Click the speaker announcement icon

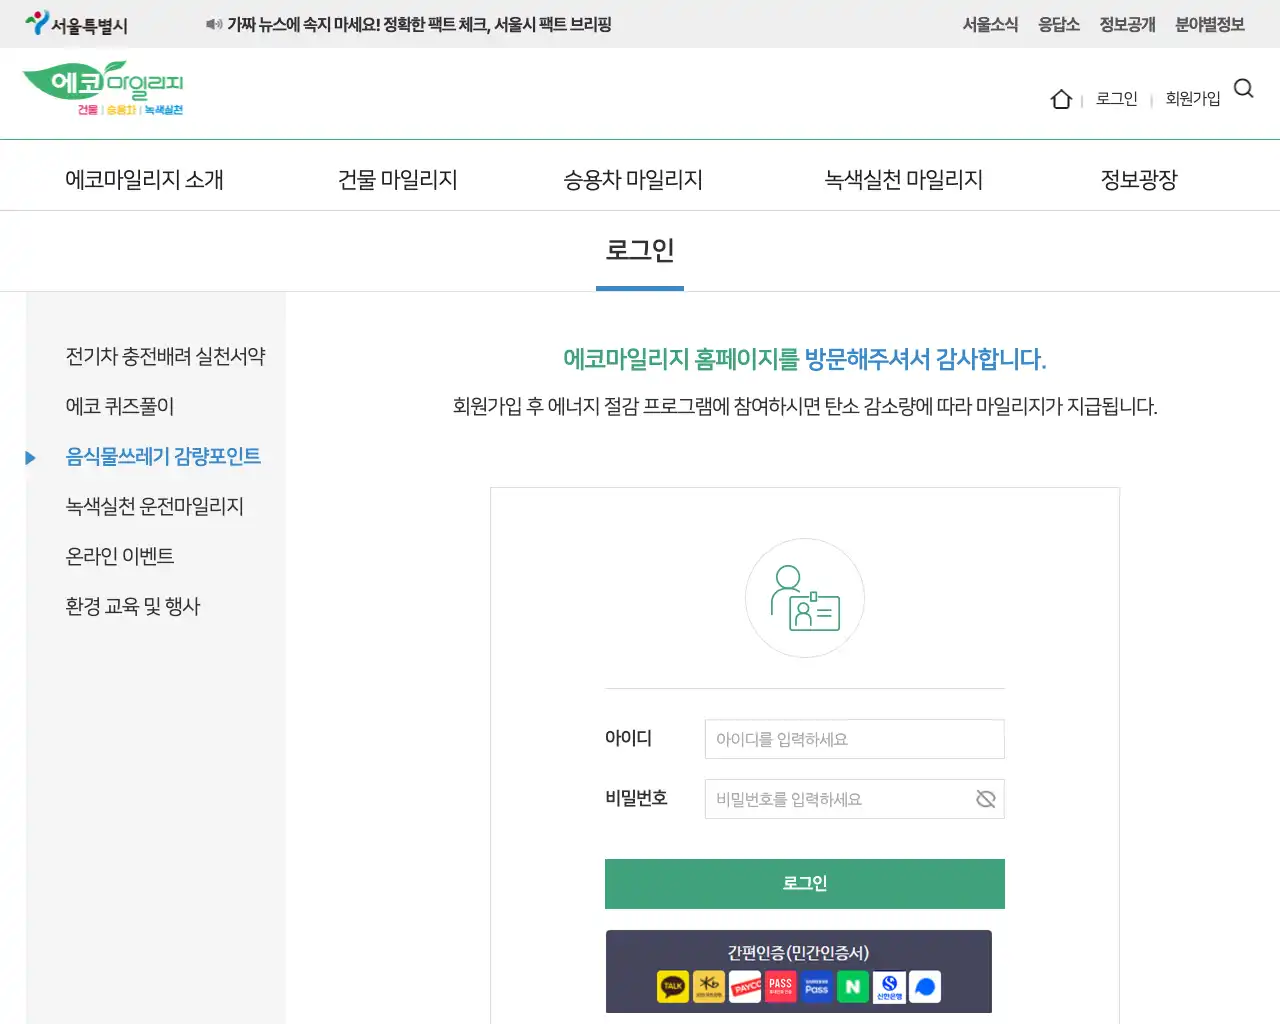click(214, 24)
